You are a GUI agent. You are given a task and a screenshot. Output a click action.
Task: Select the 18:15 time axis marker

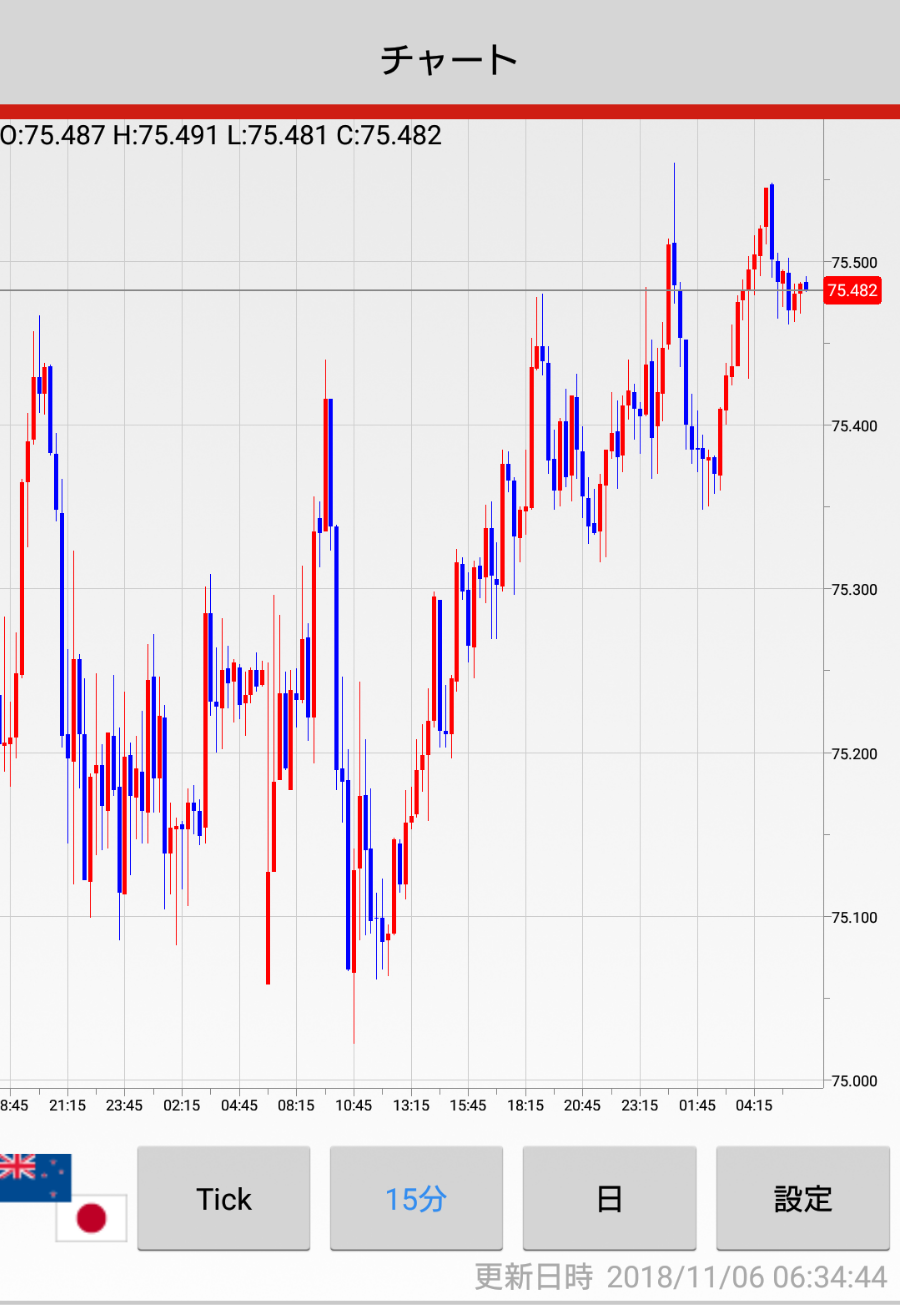pyautogui.click(x=525, y=1106)
